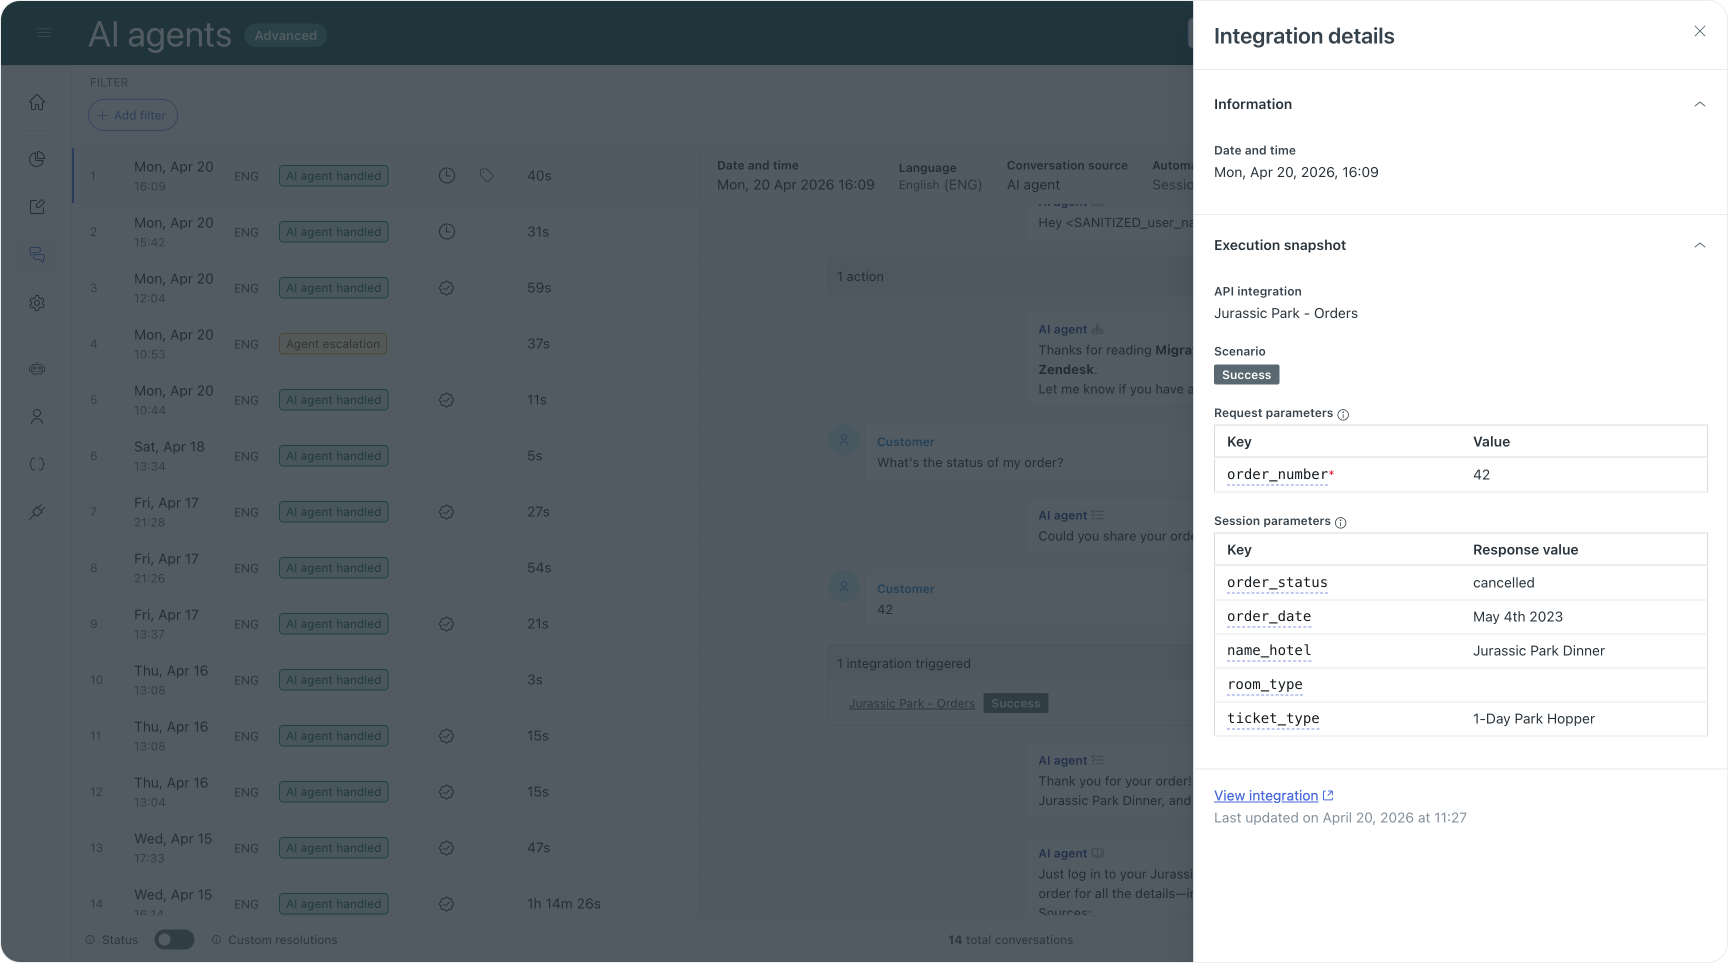Select the Thu, Apr 16 13:04 conversation row
Viewport: 1728px width, 963px height.
386,792
